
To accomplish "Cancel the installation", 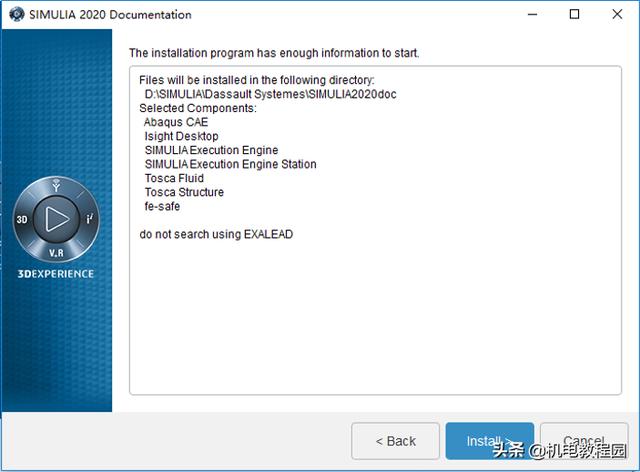I will [x=584, y=441].
